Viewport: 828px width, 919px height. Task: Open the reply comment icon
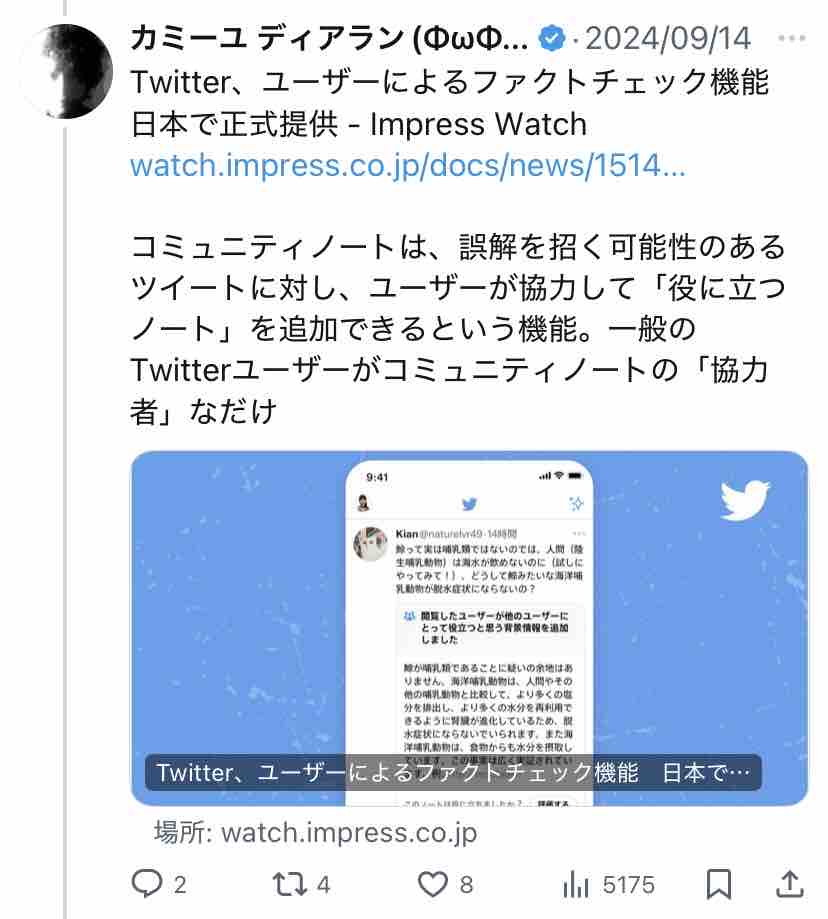[146, 883]
